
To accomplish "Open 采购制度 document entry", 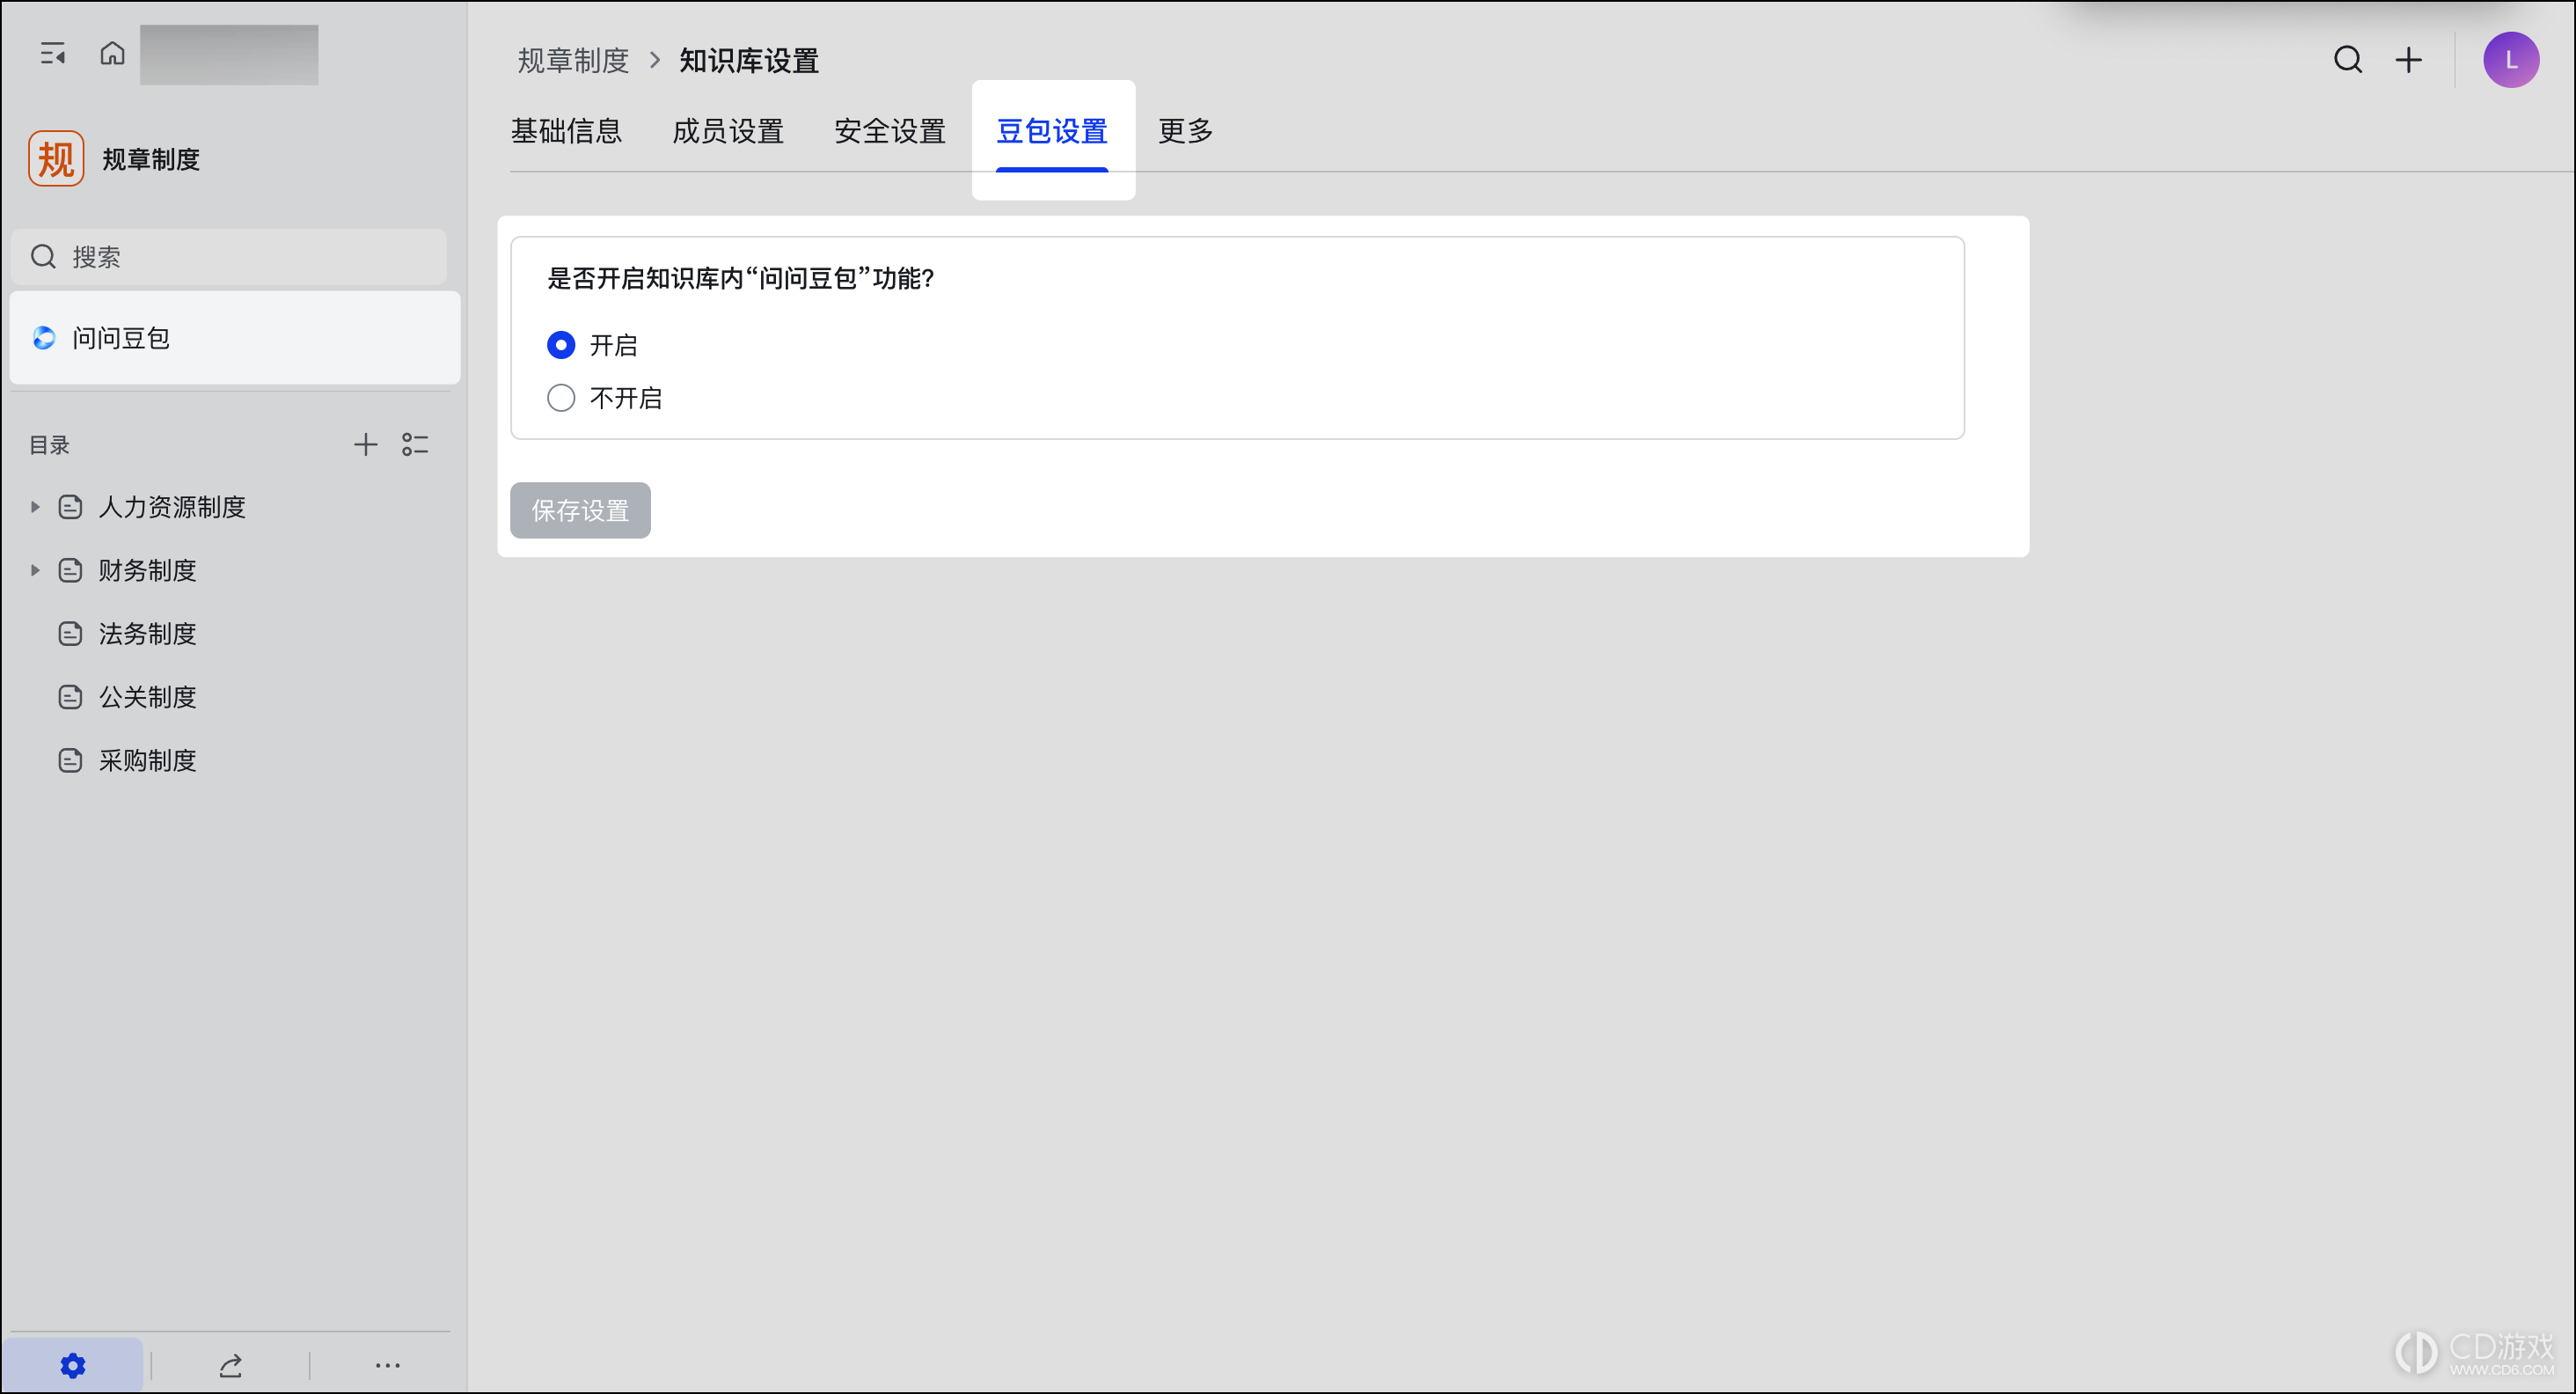I will click(x=148, y=761).
